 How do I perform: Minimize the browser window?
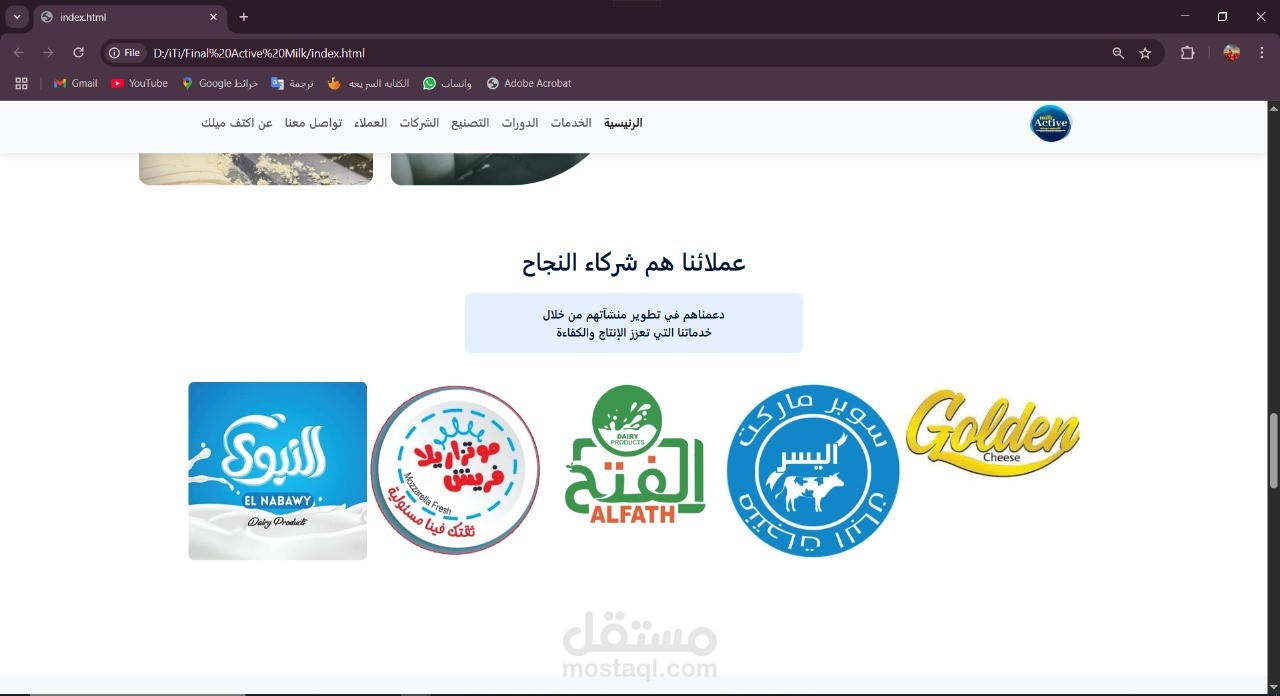[1185, 17]
